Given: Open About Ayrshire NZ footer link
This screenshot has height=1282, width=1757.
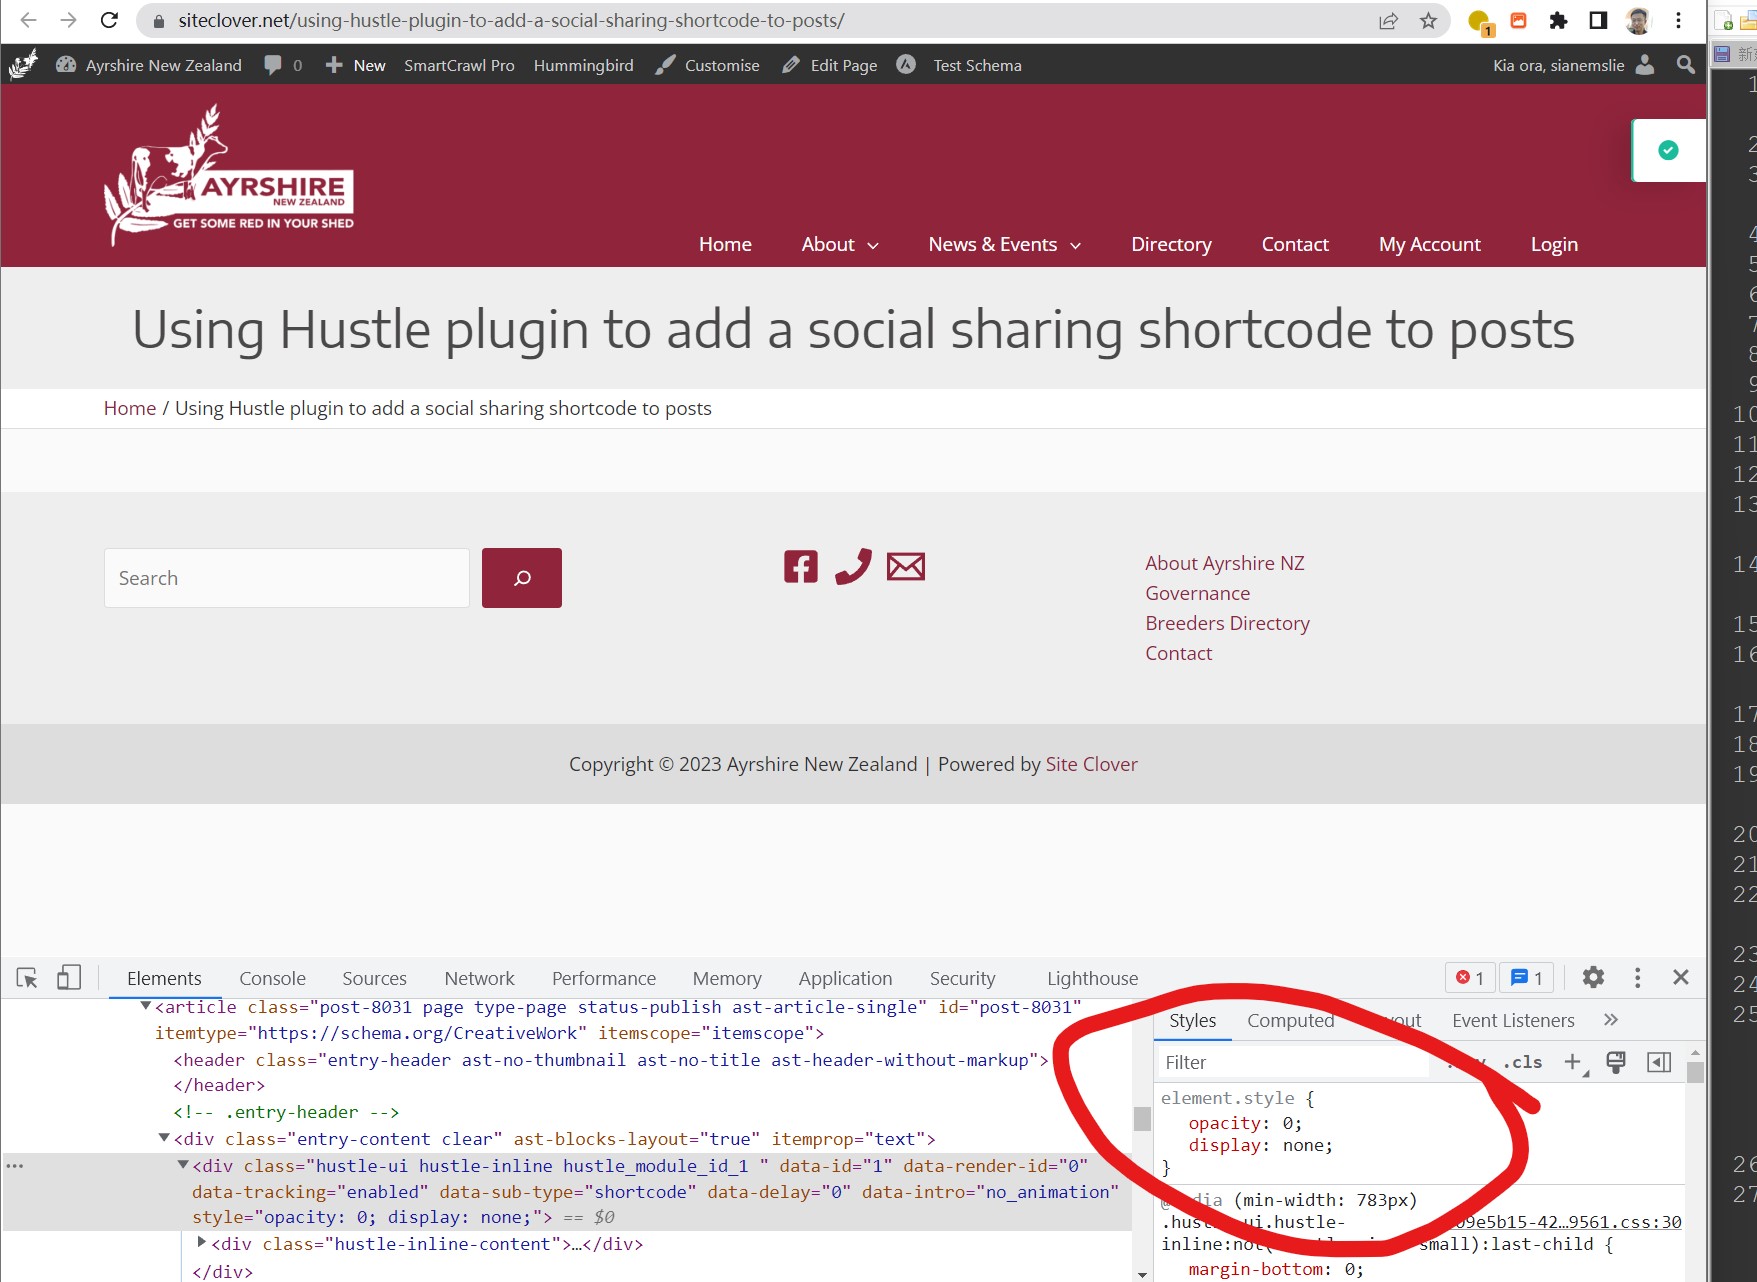Looking at the screenshot, I should pyautogui.click(x=1225, y=563).
